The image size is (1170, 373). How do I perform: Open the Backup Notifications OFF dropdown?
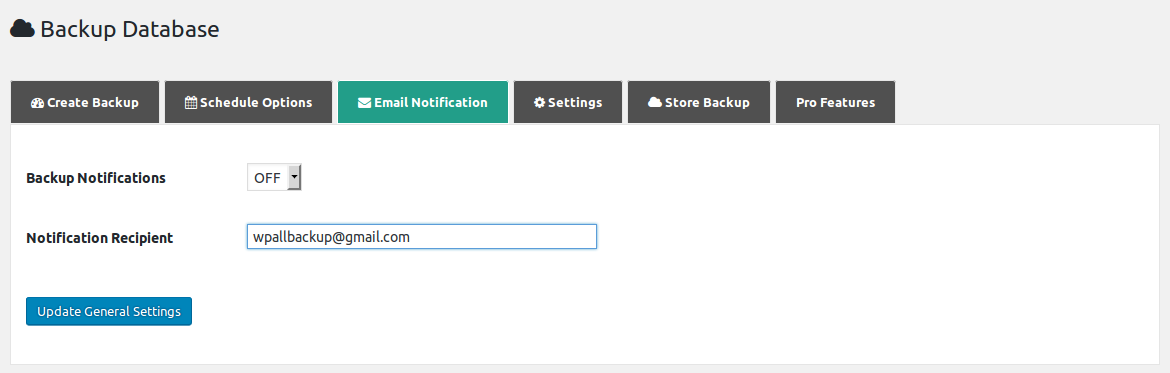[x=274, y=178]
